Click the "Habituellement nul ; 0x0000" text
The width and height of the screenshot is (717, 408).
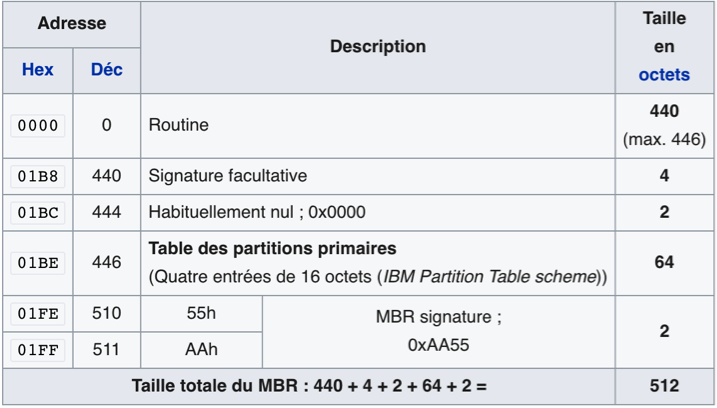tap(257, 213)
